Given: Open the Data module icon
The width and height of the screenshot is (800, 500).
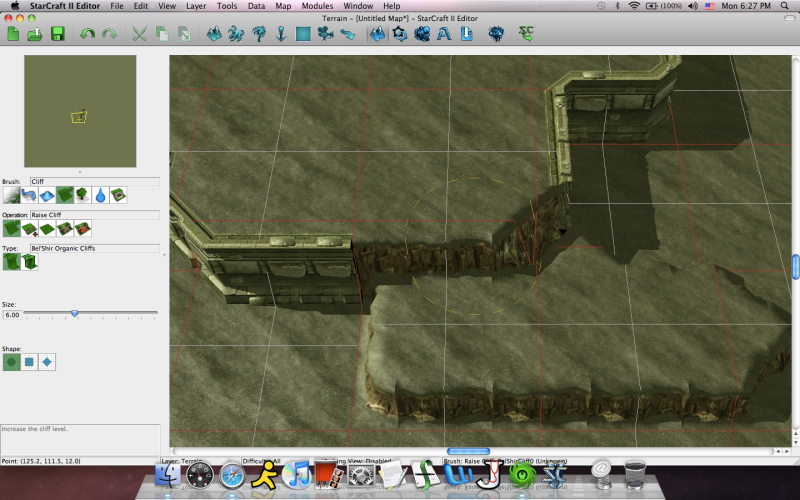Looking at the screenshot, I should [422, 34].
